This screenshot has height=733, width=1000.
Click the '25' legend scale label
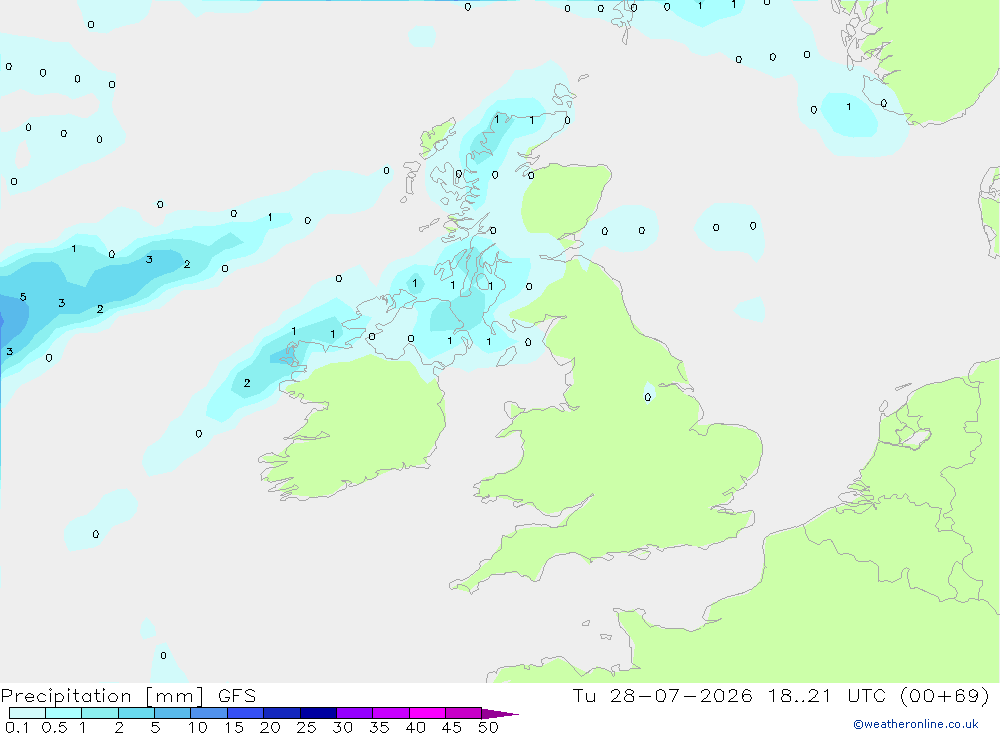click(307, 727)
